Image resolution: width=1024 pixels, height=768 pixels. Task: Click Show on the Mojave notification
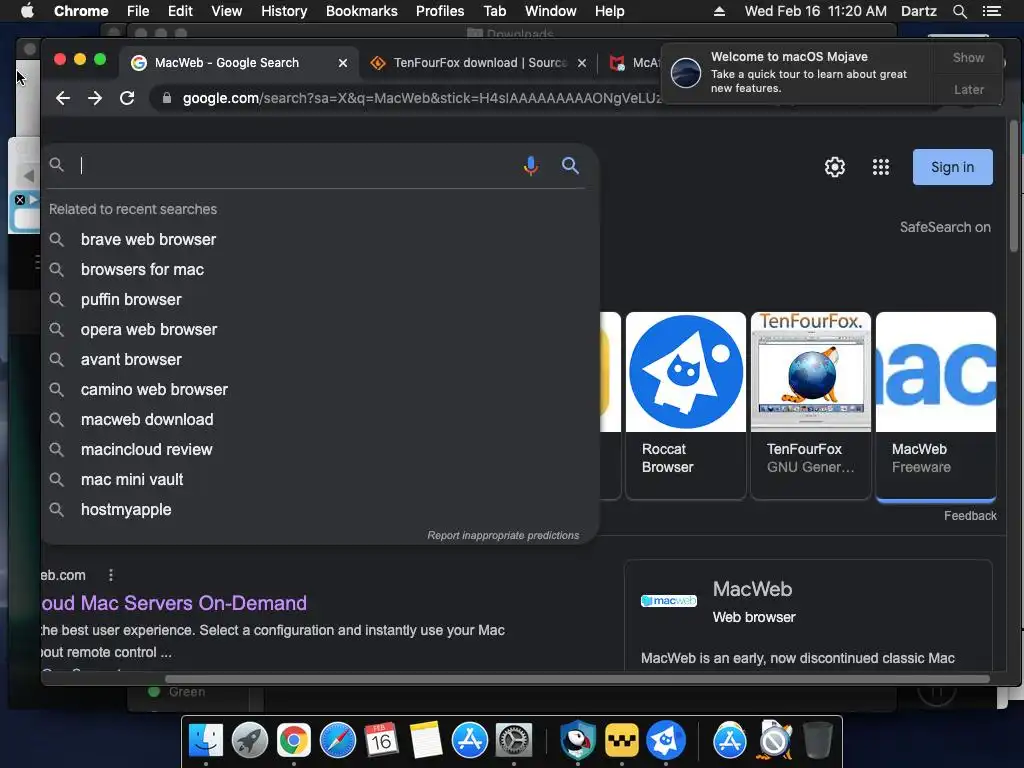tap(968, 57)
